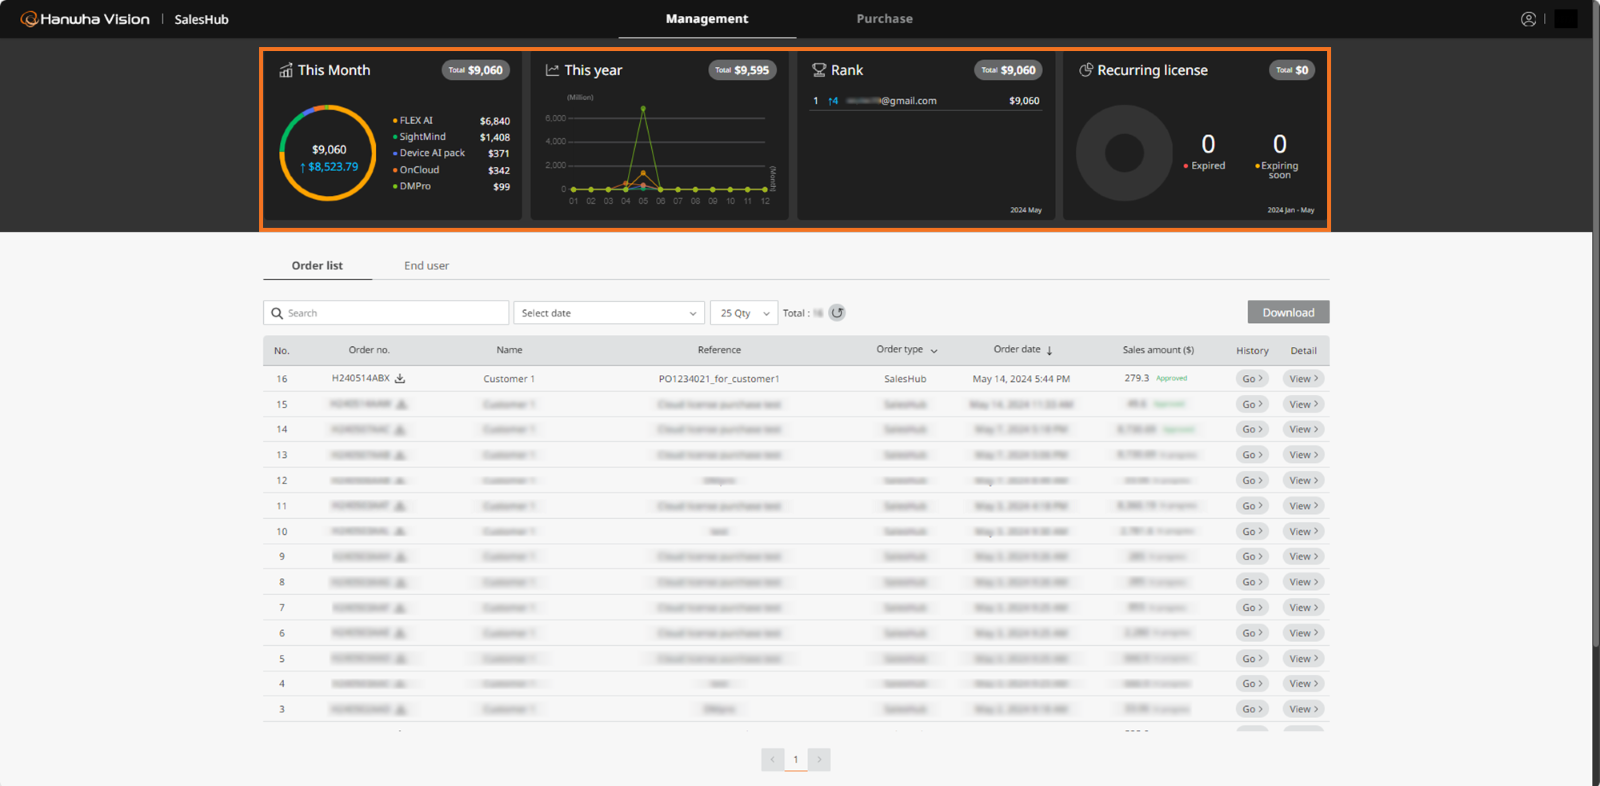
Task: Click download icon in row 12
Action: pyautogui.click(x=400, y=480)
